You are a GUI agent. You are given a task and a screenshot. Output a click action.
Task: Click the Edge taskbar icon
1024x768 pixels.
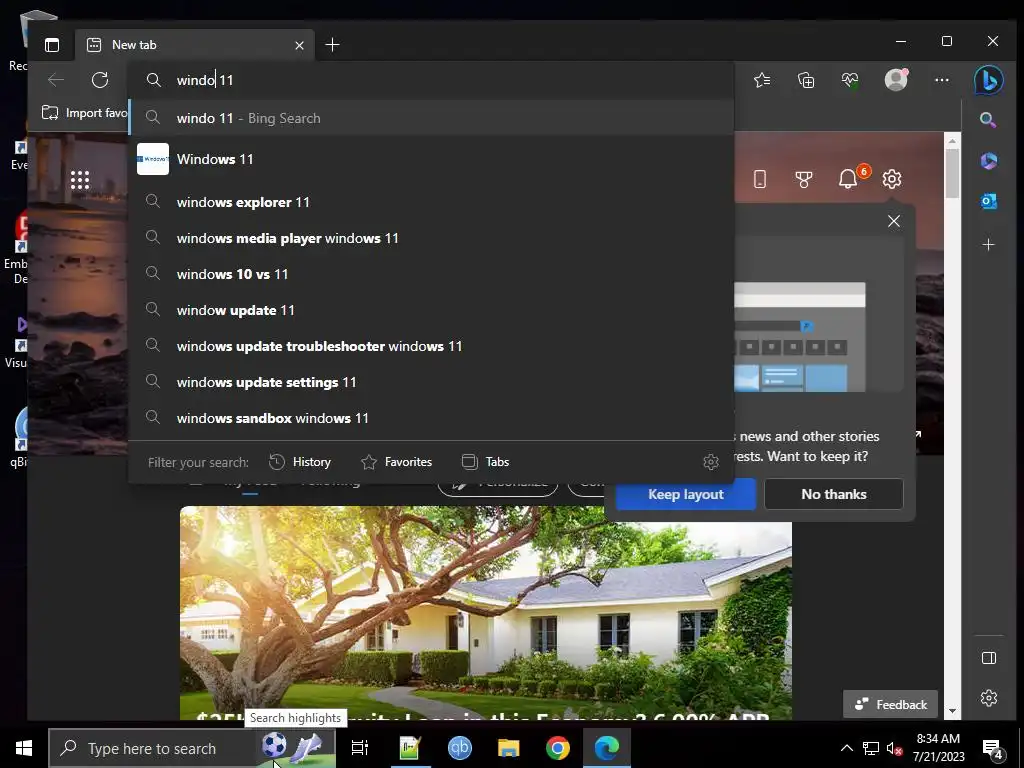[x=607, y=748]
